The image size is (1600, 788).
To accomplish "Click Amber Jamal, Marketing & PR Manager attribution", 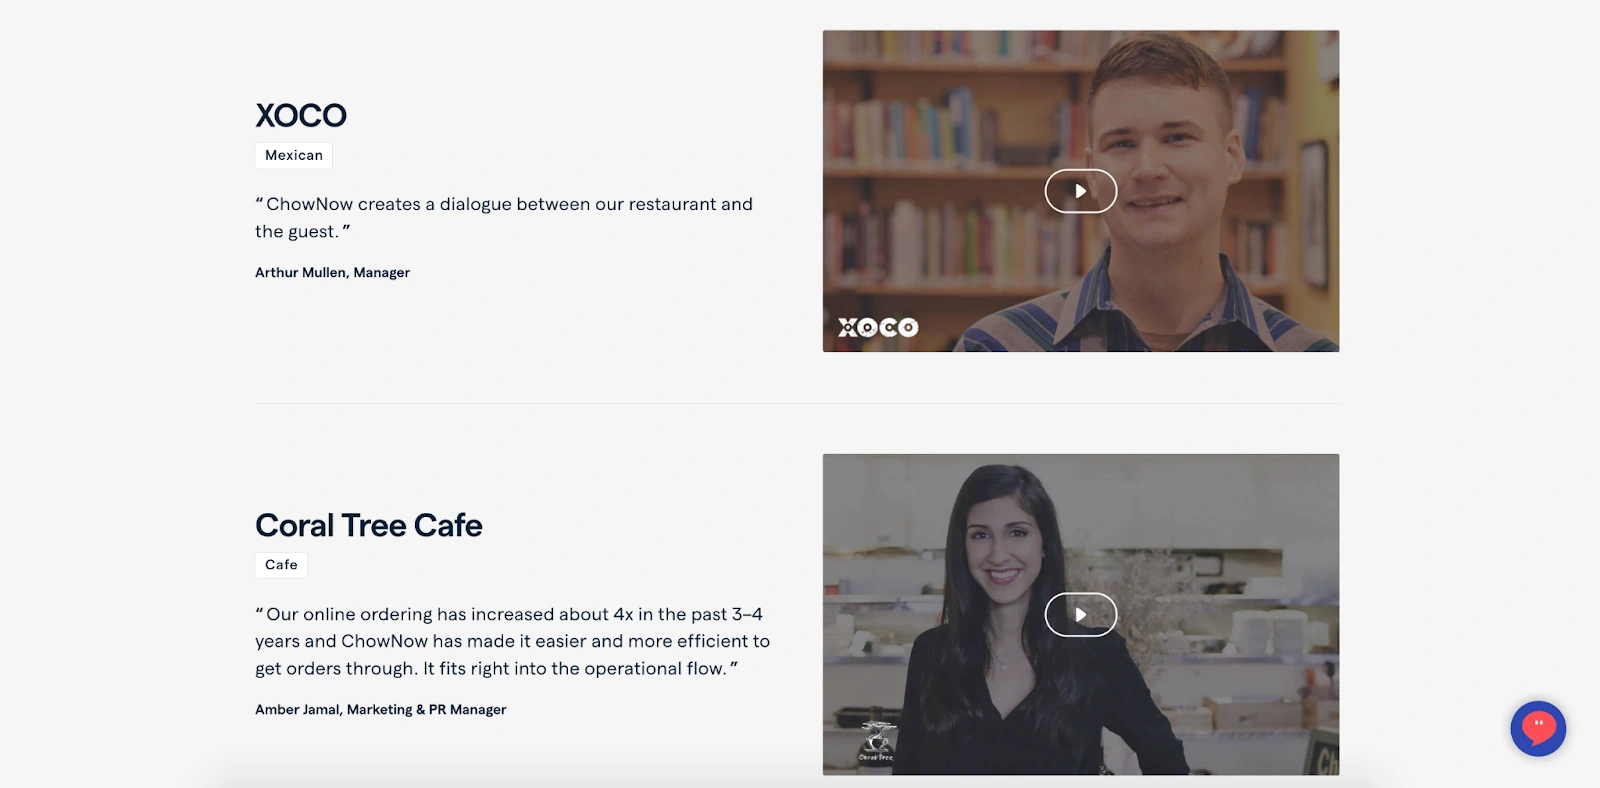I will [x=380, y=709].
